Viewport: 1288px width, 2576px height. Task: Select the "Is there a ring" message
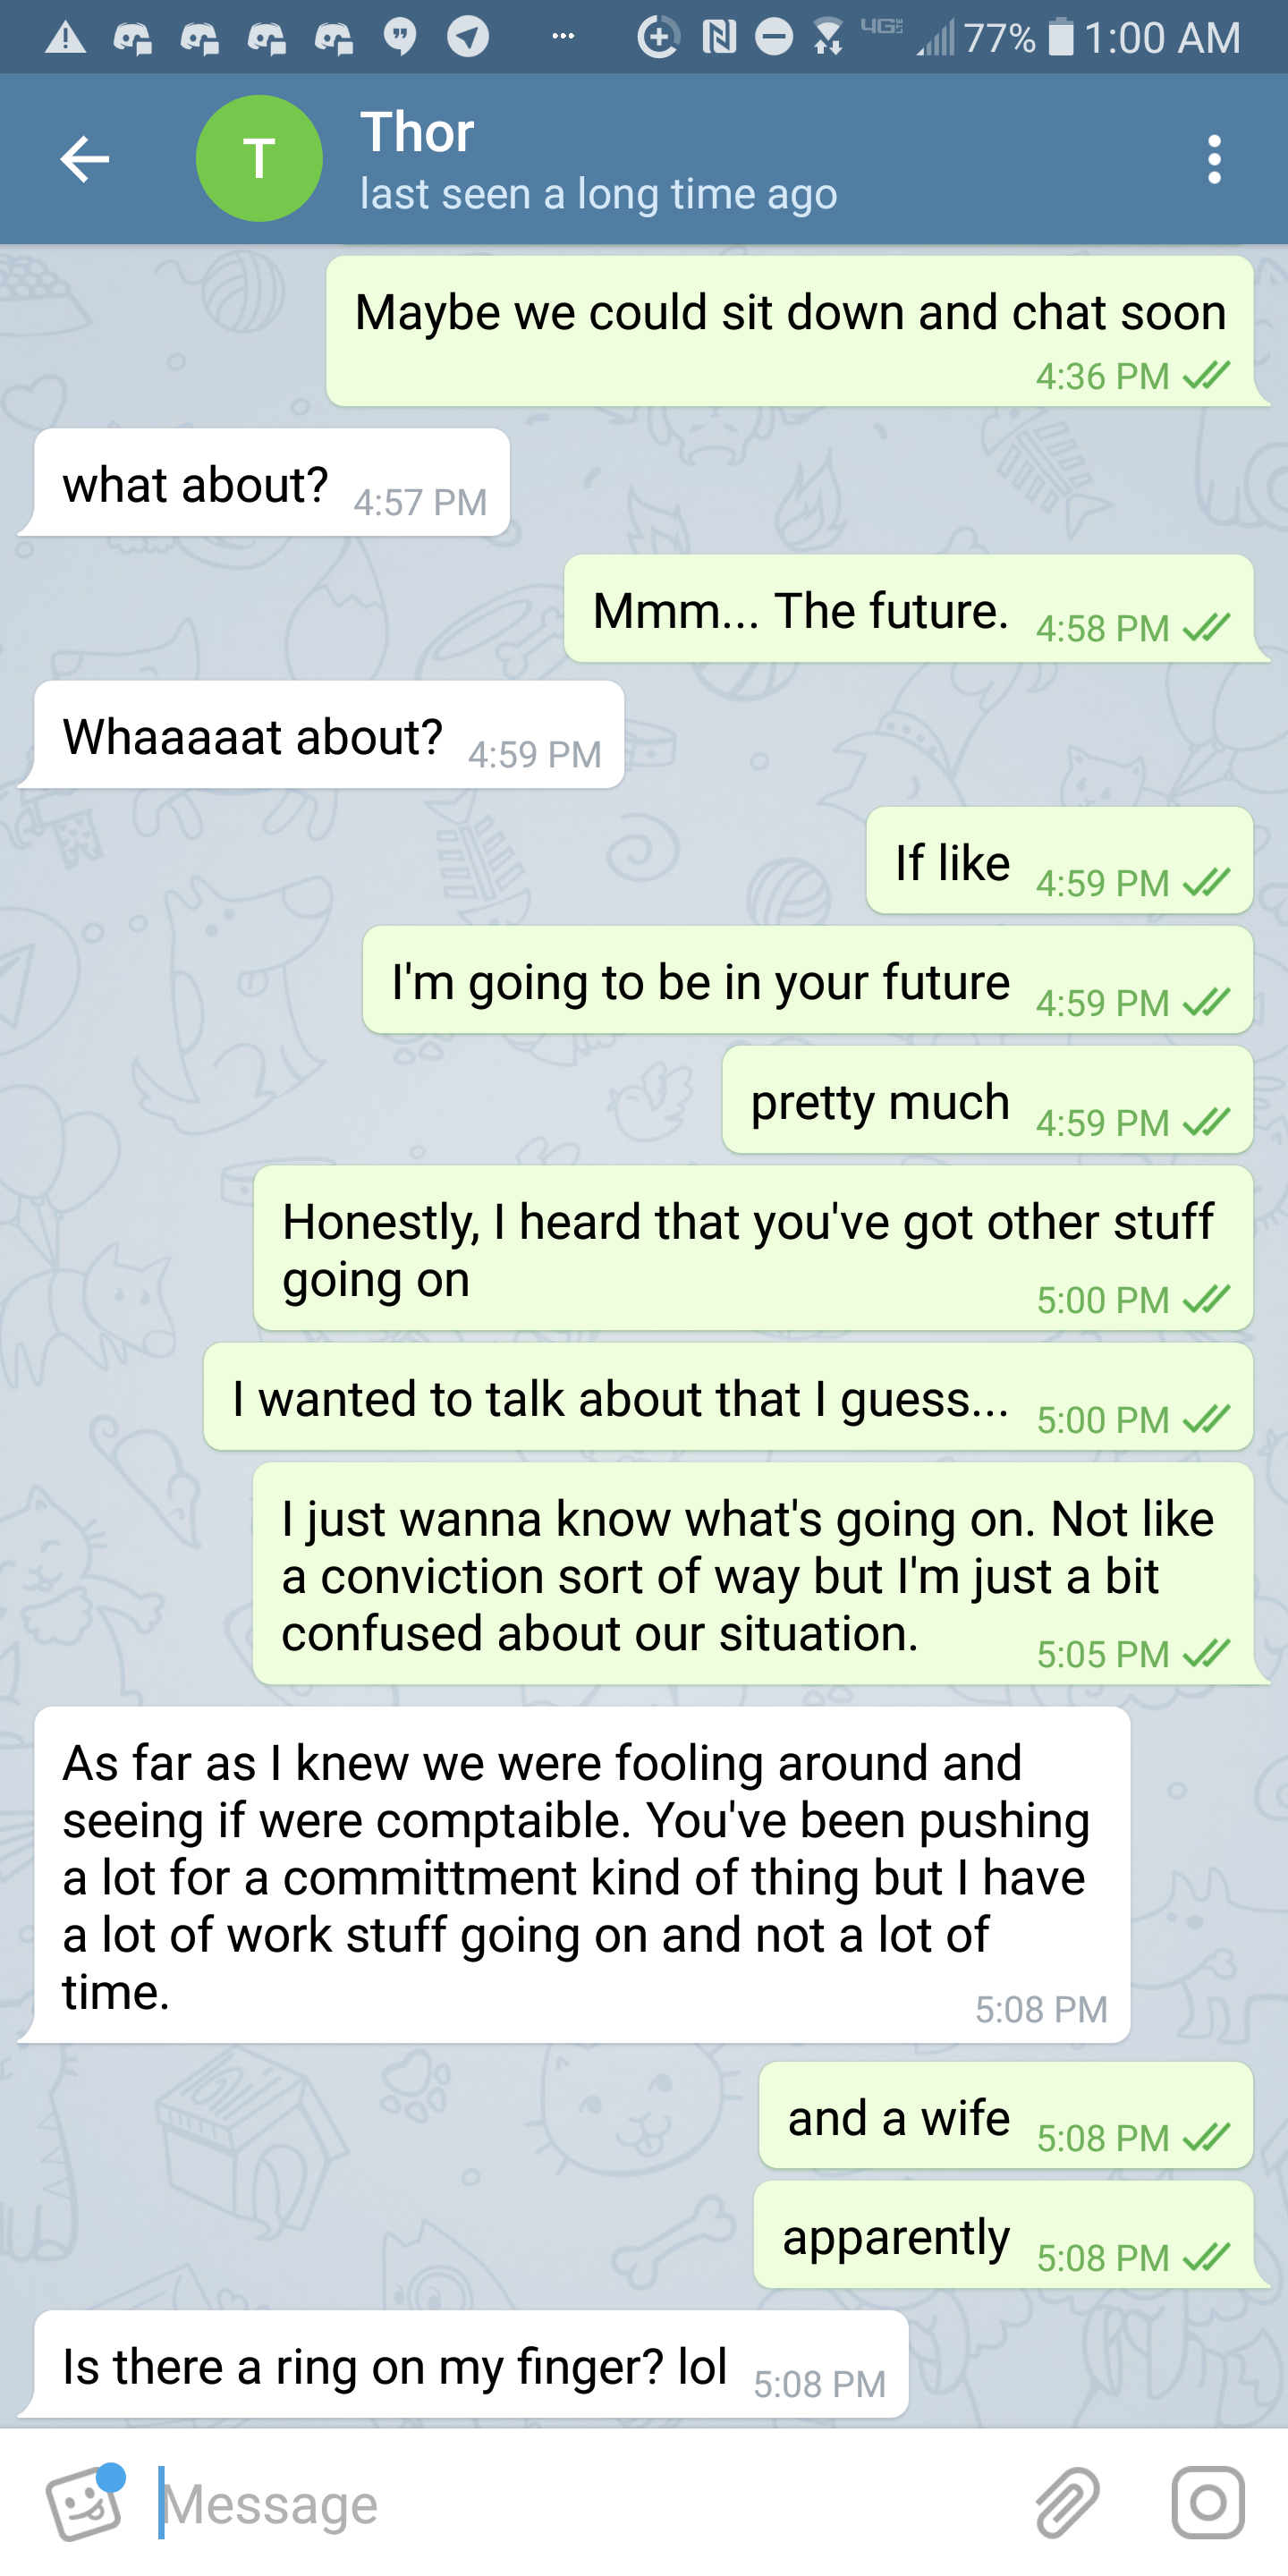click(x=470, y=2366)
